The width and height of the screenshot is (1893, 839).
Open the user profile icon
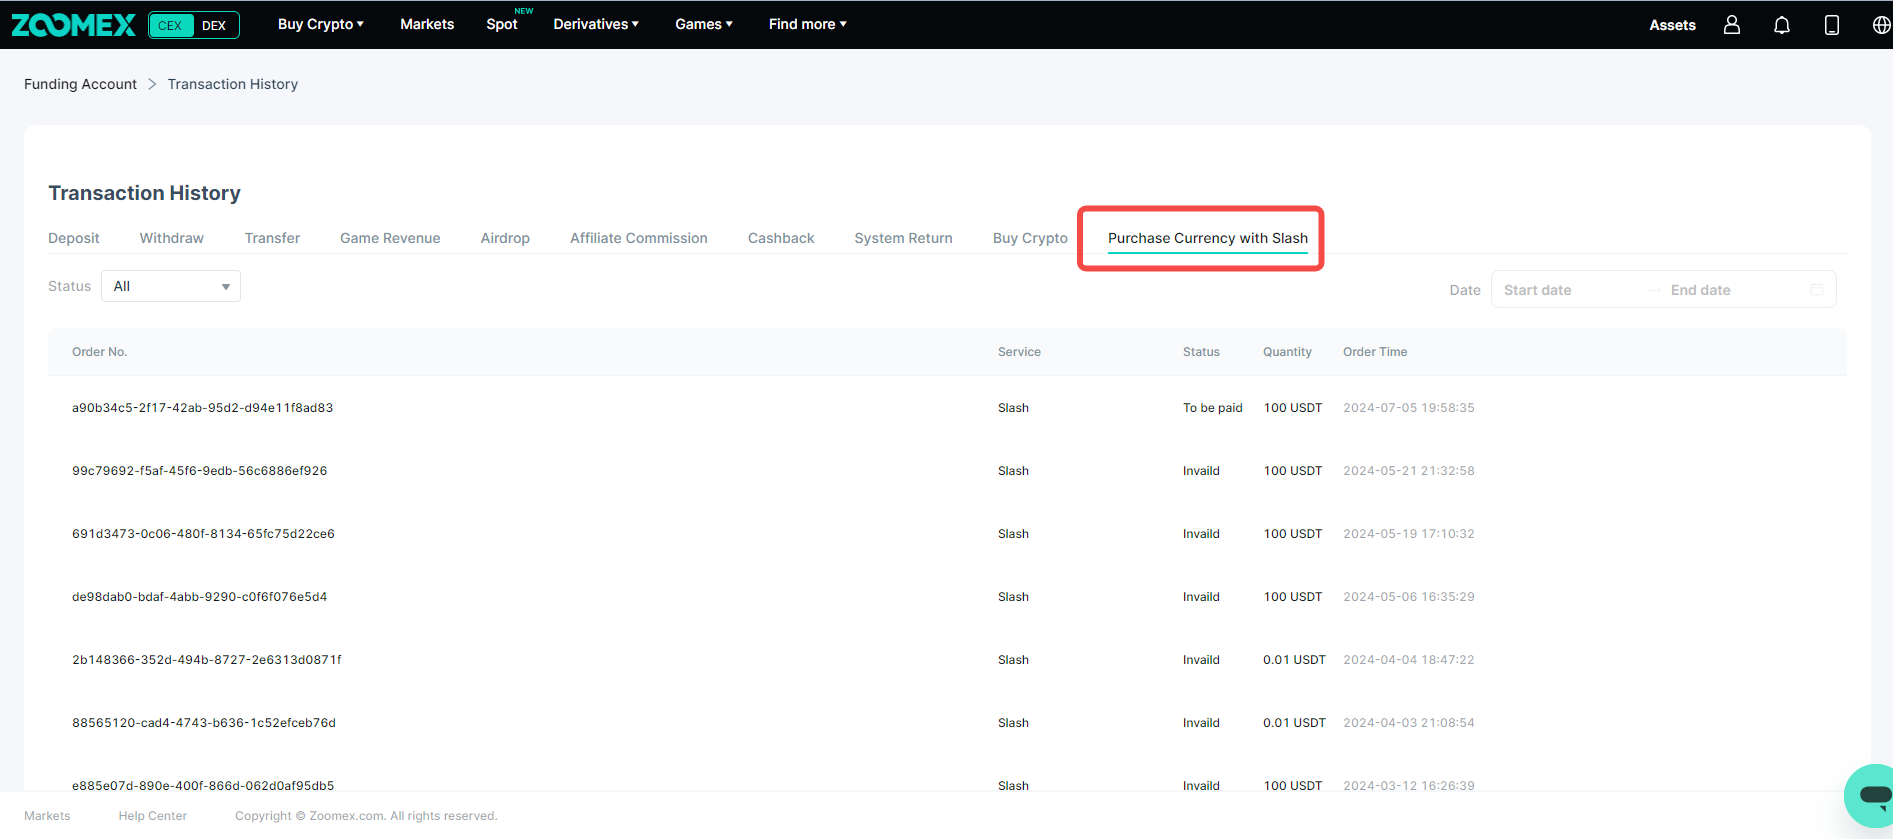tap(1731, 25)
